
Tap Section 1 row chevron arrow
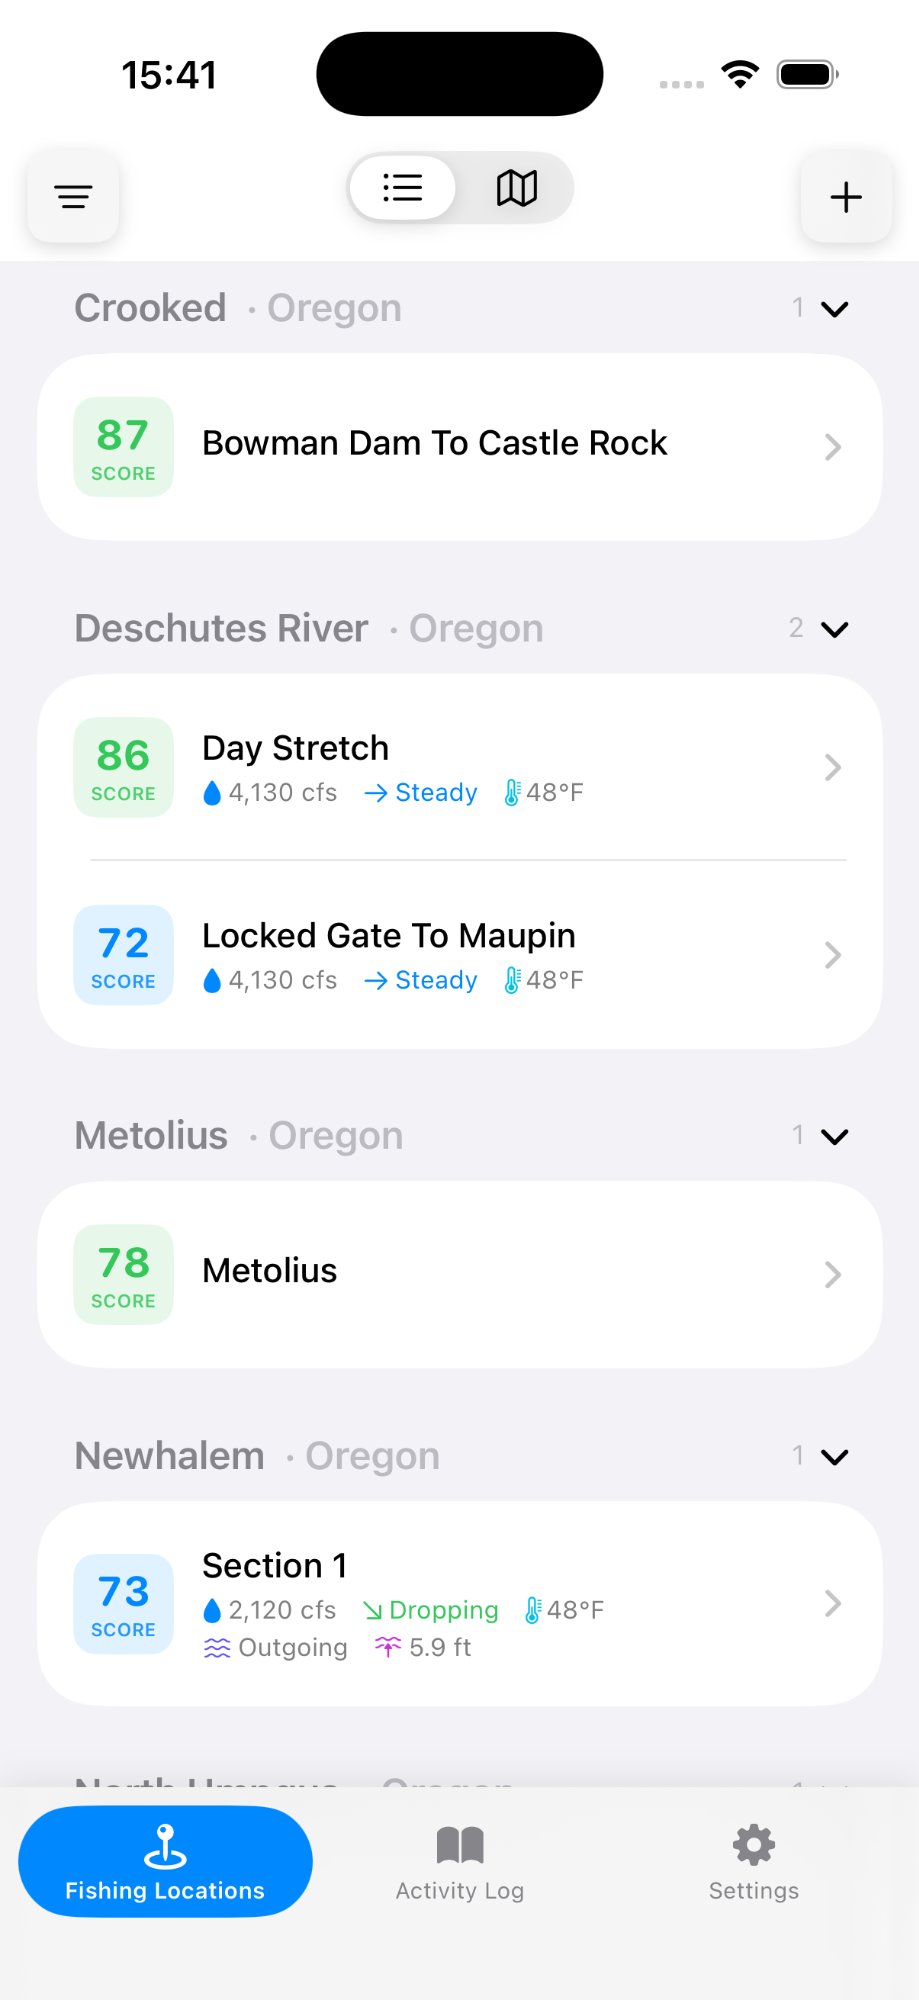[x=832, y=1604]
